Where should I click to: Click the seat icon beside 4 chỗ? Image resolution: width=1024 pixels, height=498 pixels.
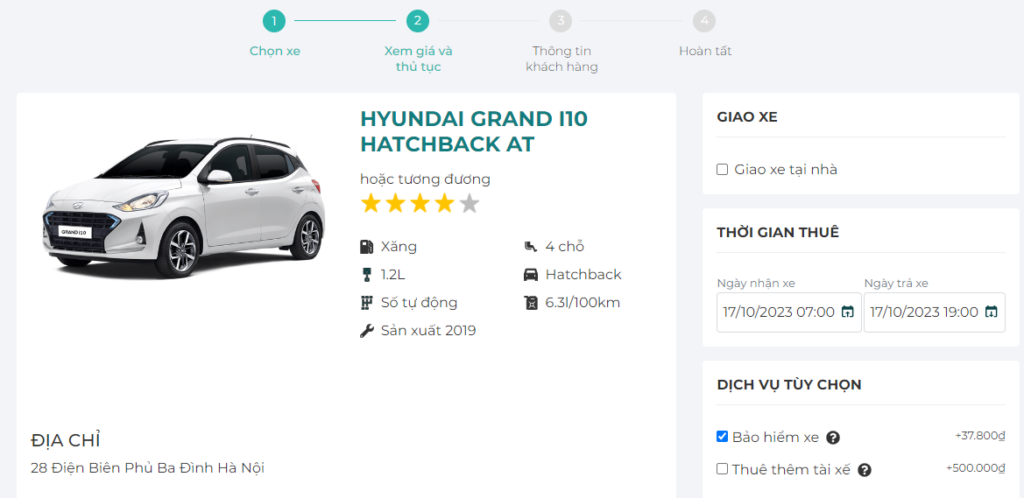pyautogui.click(x=530, y=247)
